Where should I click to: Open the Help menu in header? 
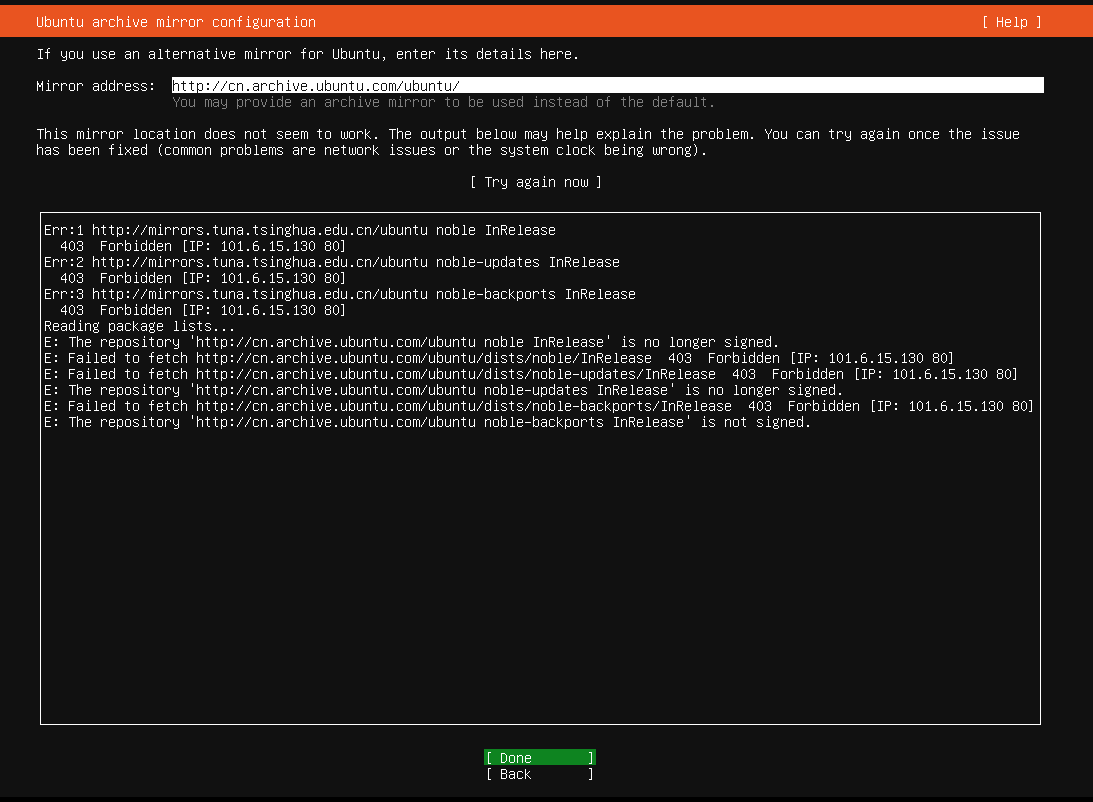pos(1011,22)
